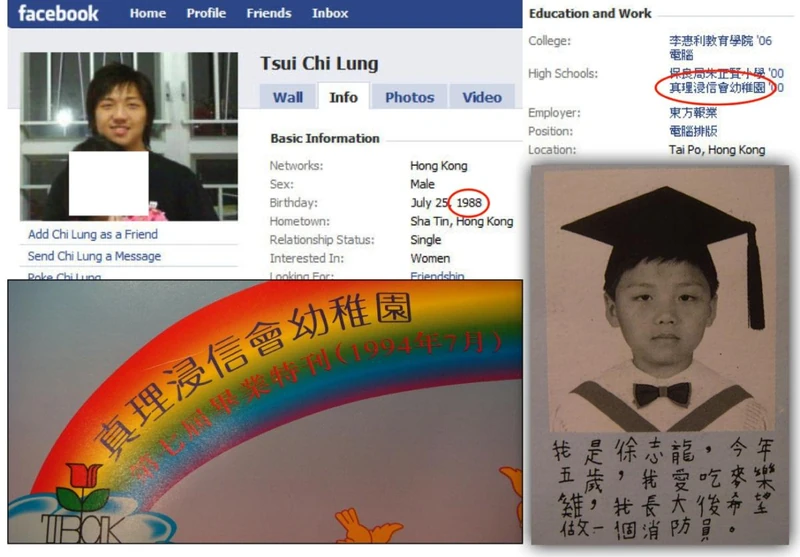
Task: Click the position link 電腦排版
Action: pos(693,131)
